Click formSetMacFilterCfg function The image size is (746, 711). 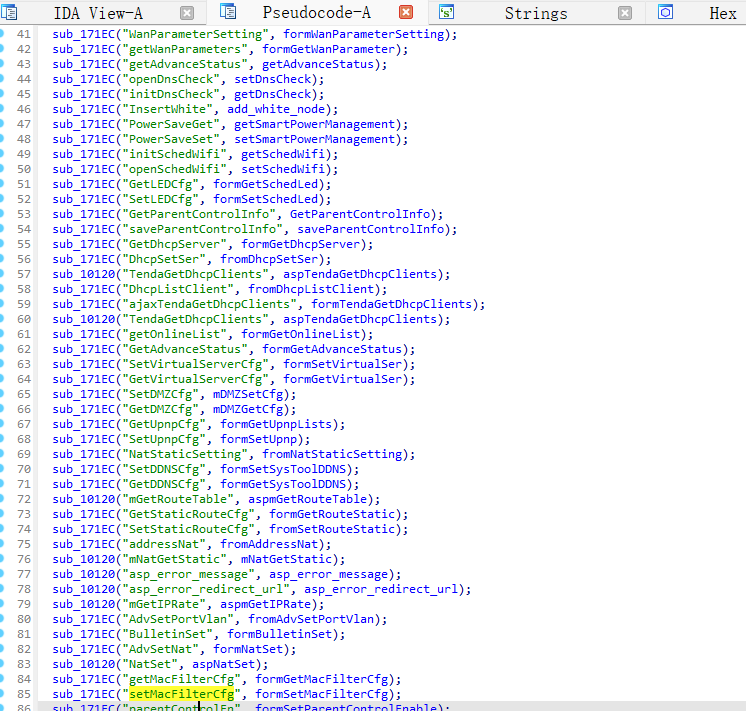click(322, 694)
